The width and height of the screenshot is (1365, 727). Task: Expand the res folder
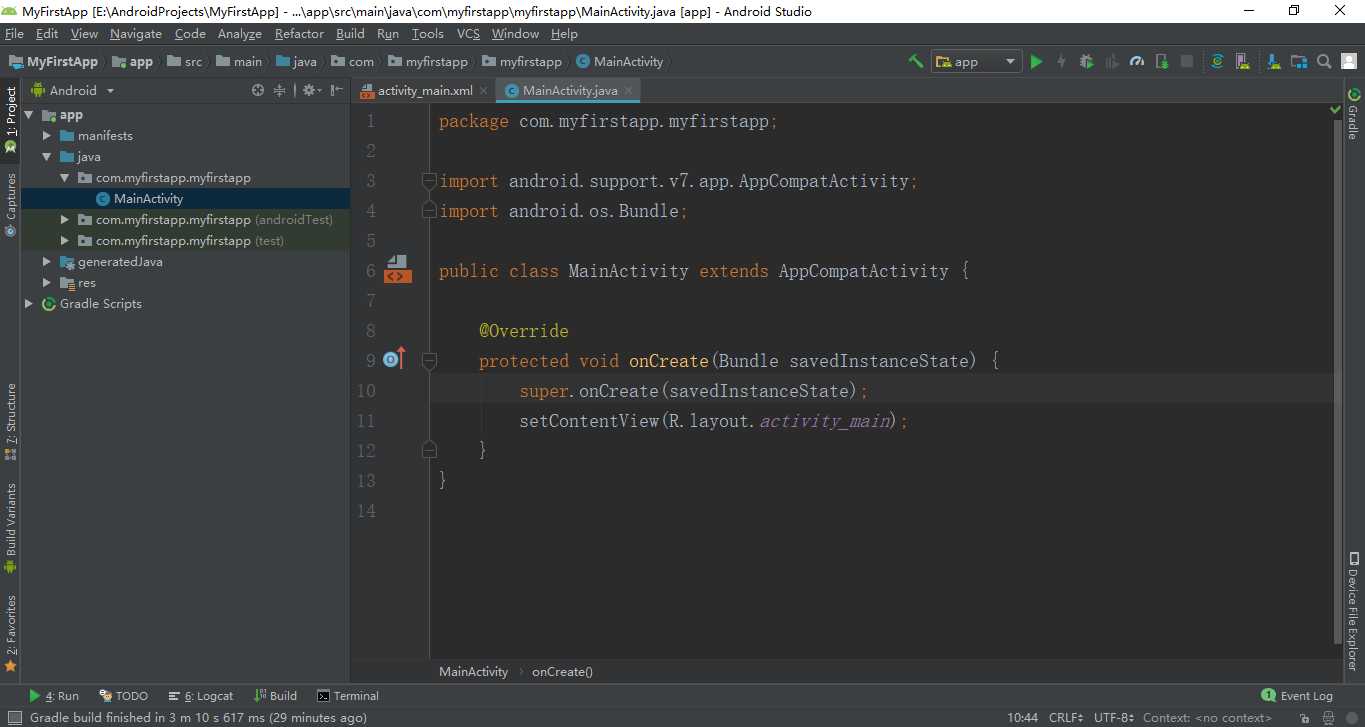47,283
